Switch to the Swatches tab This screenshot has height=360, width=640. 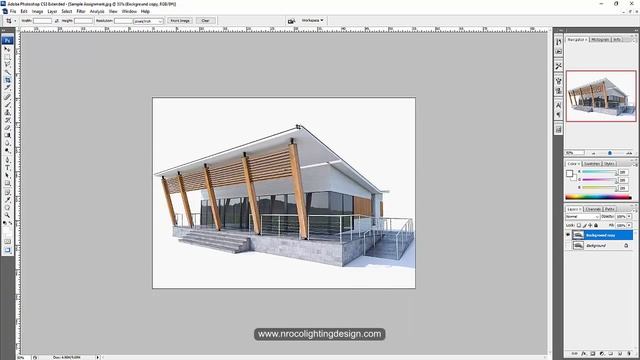pos(591,164)
